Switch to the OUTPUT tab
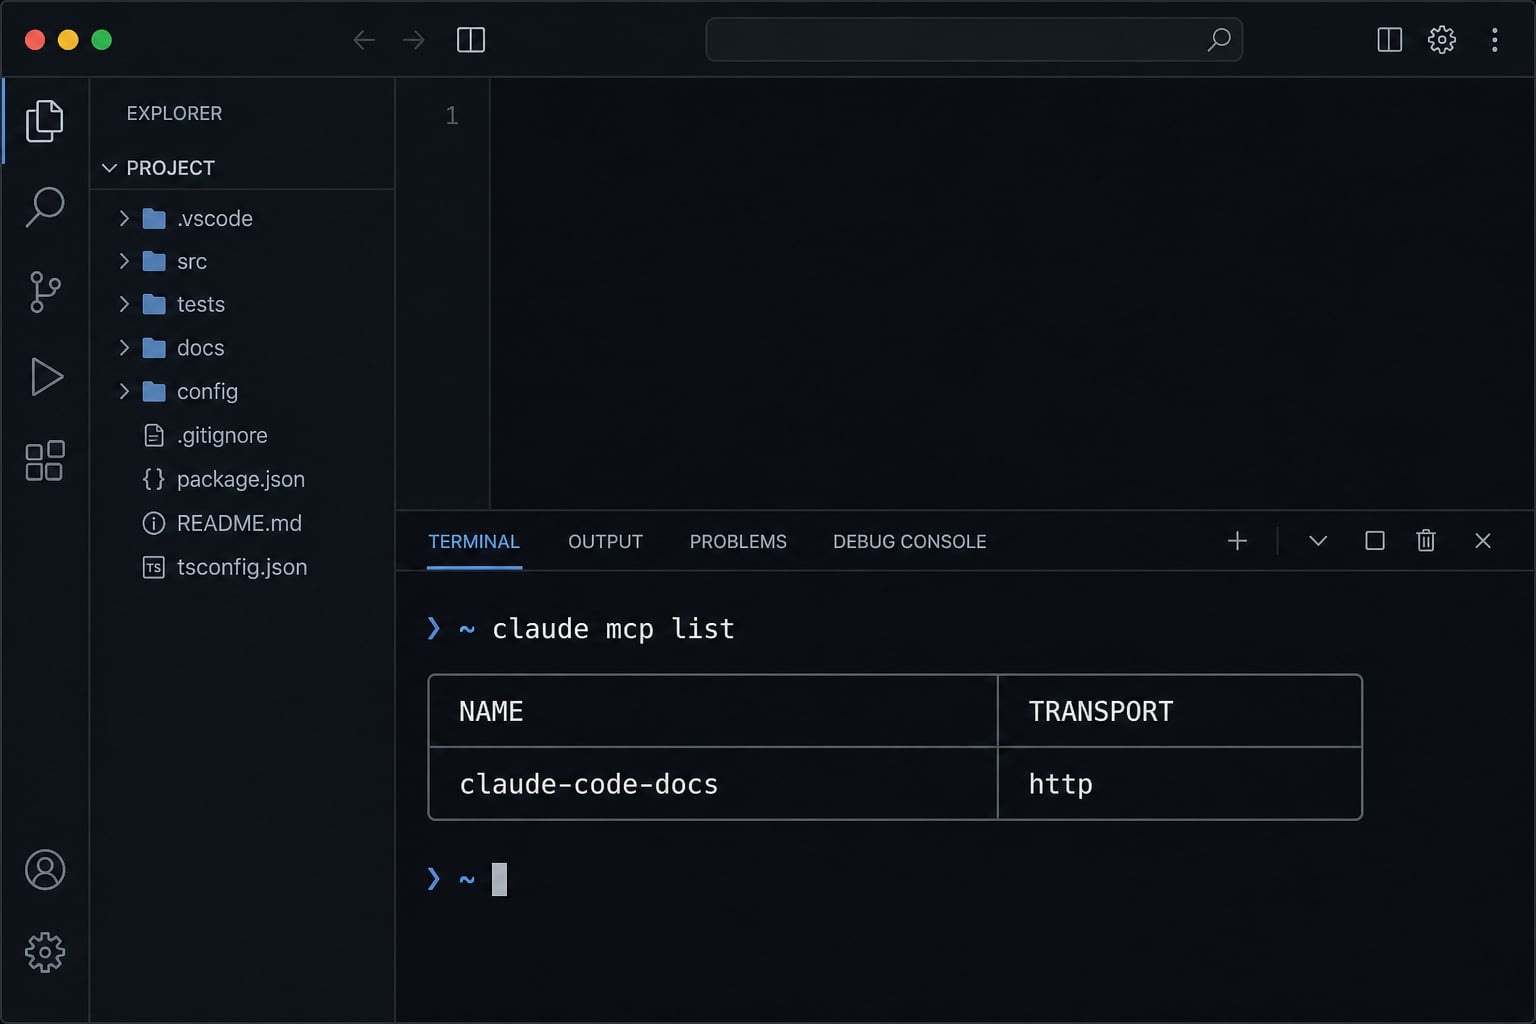1536x1024 pixels. click(605, 541)
